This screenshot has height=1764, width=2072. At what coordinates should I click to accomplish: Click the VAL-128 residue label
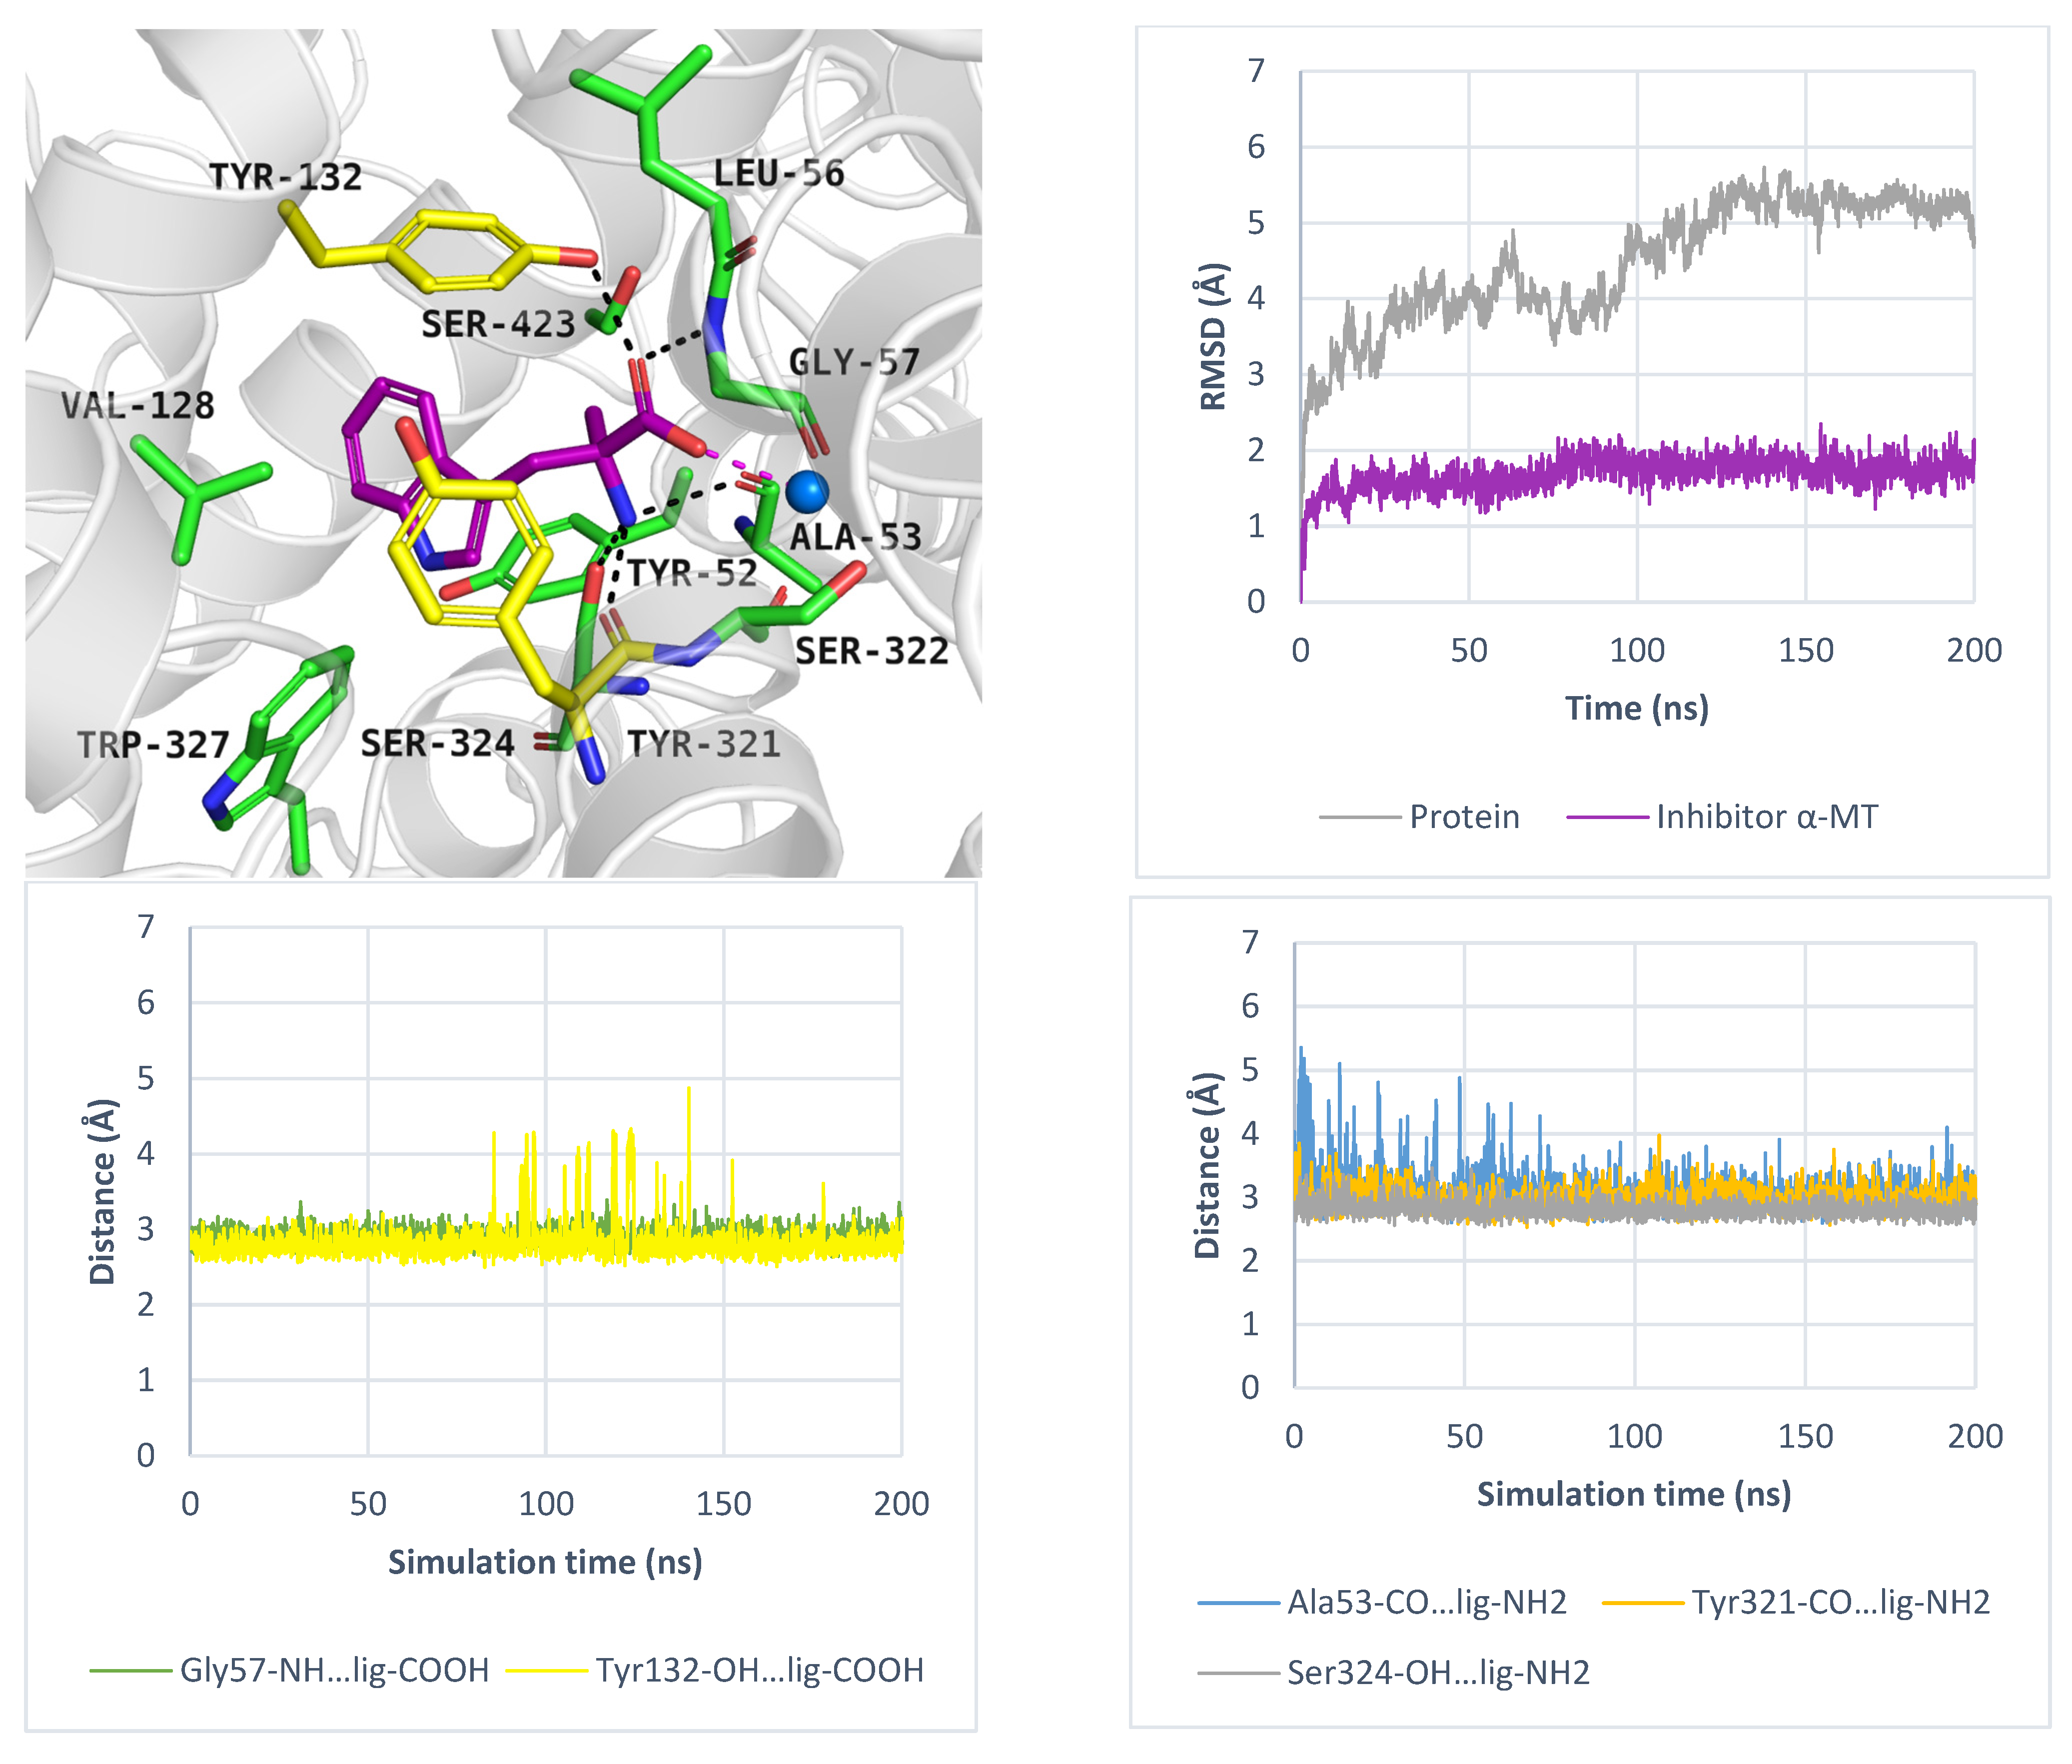coord(138,405)
